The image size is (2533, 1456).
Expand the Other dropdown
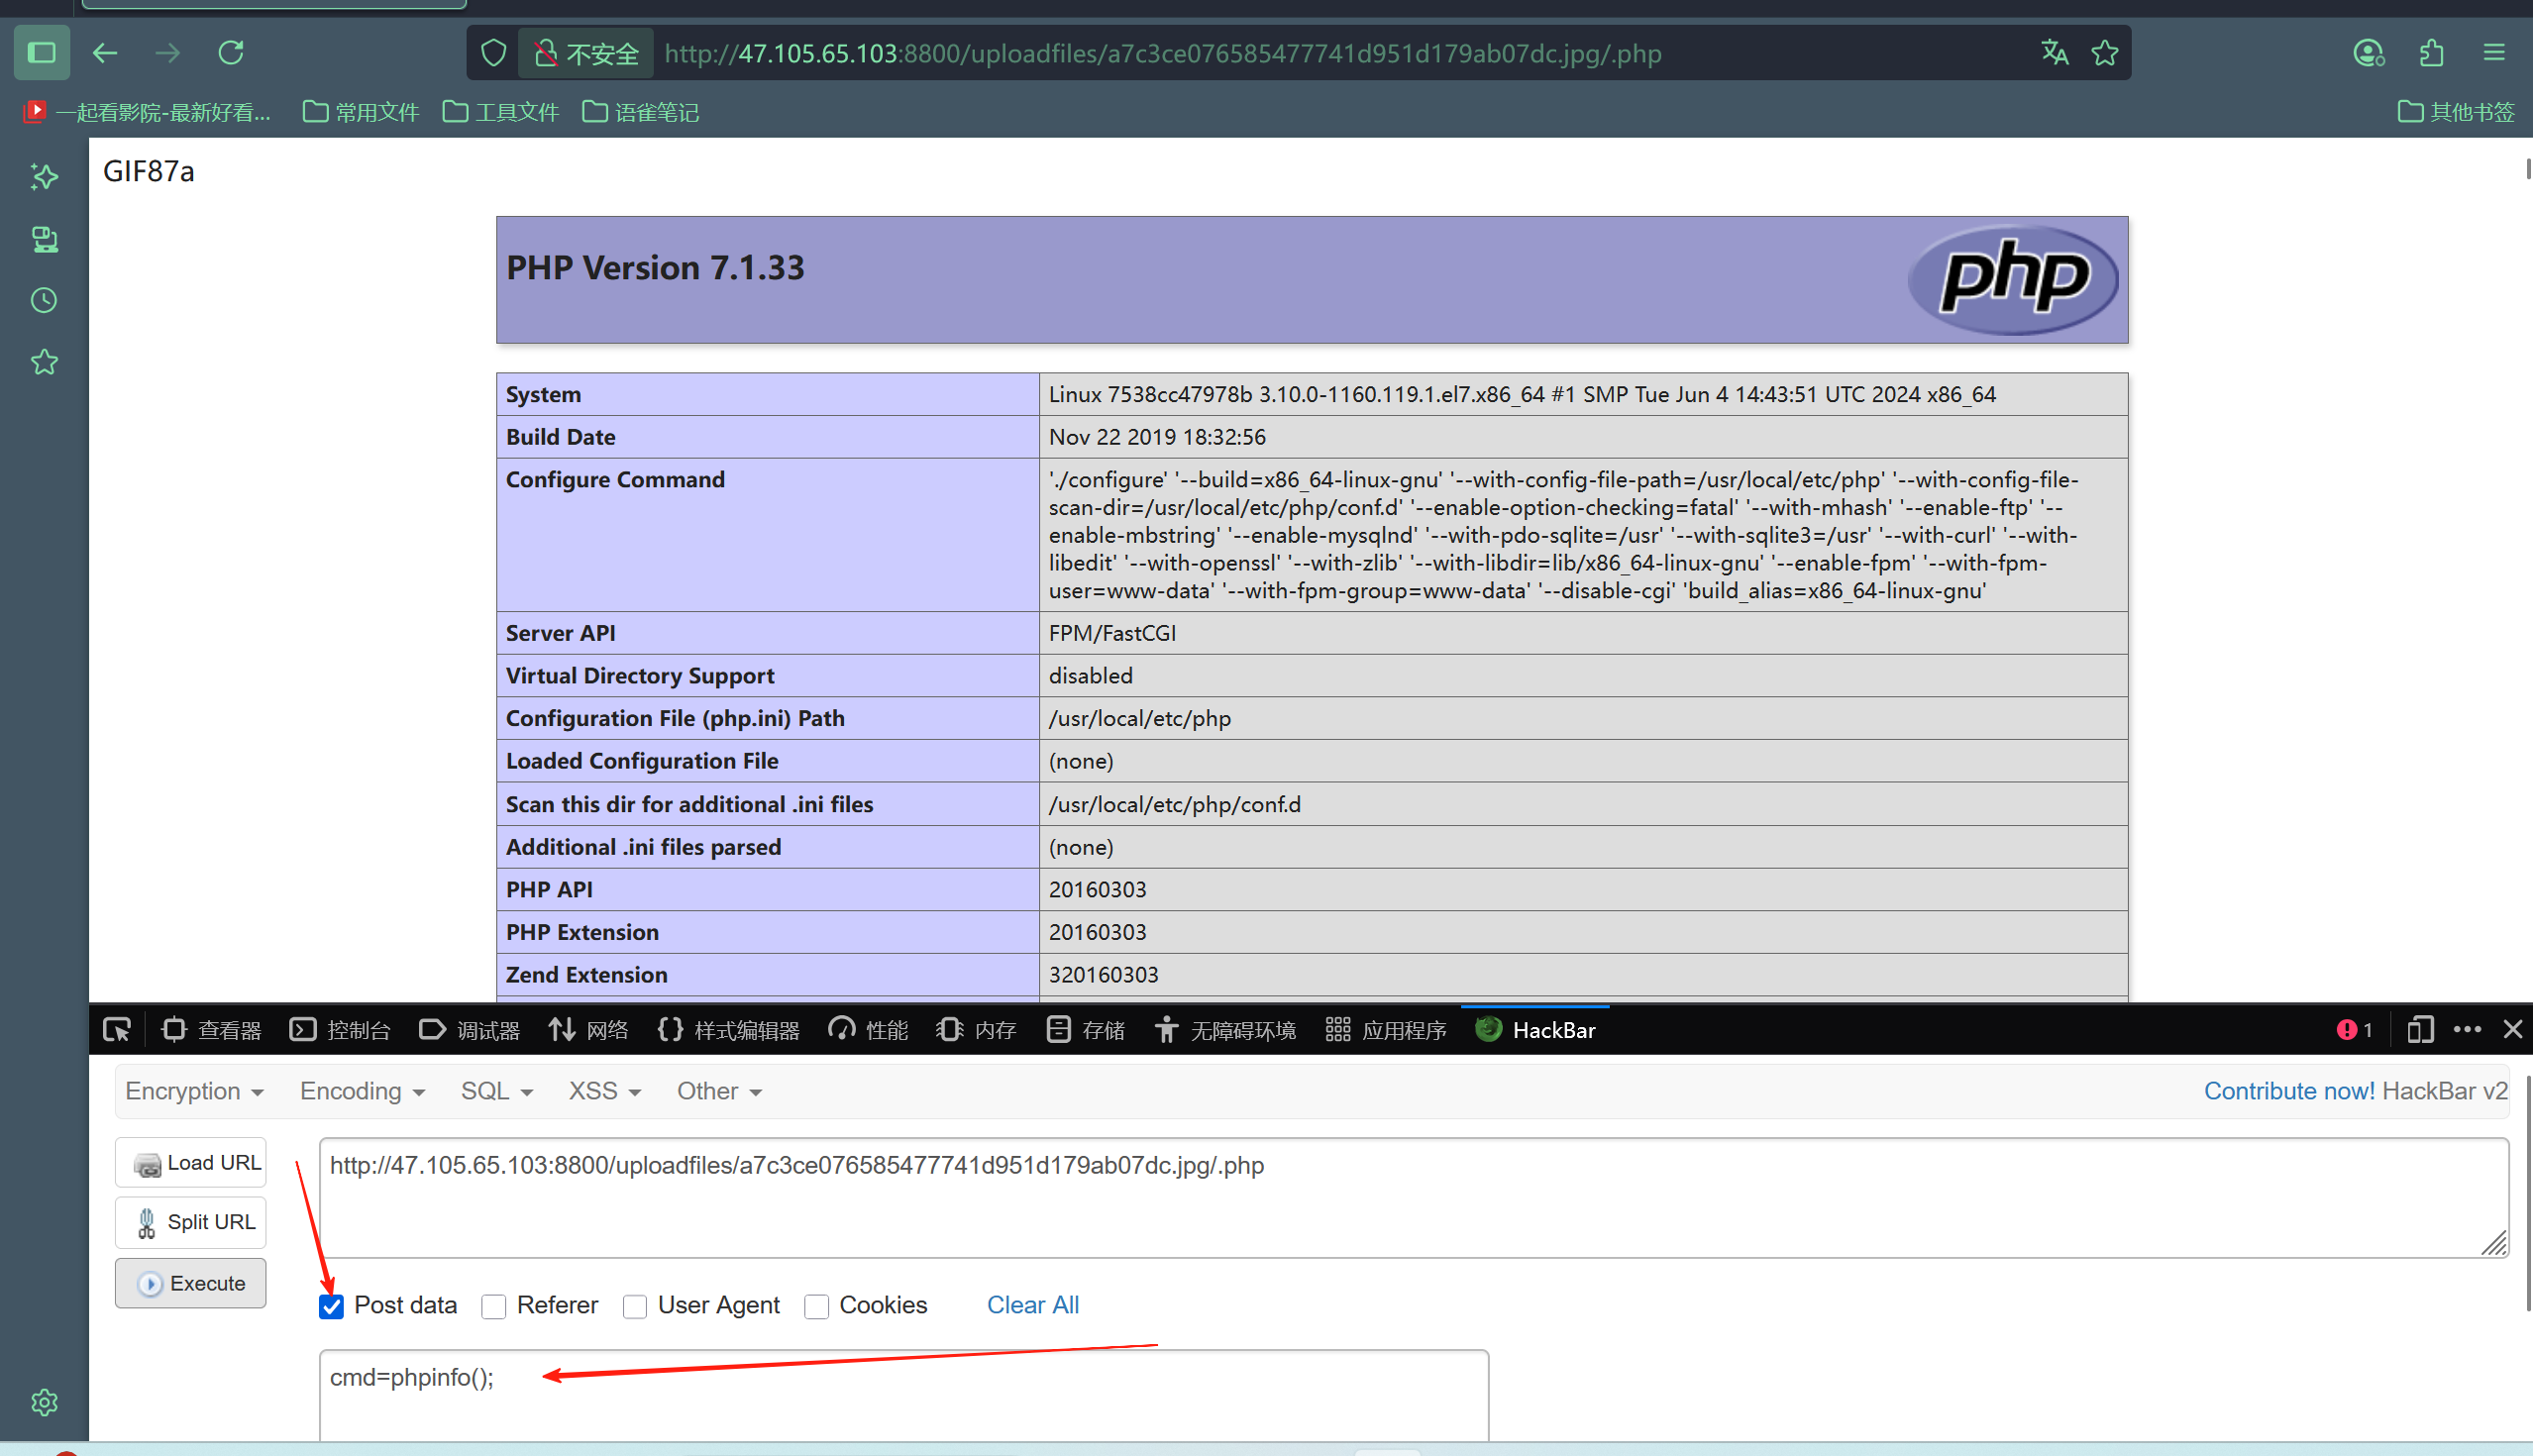point(719,1091)
